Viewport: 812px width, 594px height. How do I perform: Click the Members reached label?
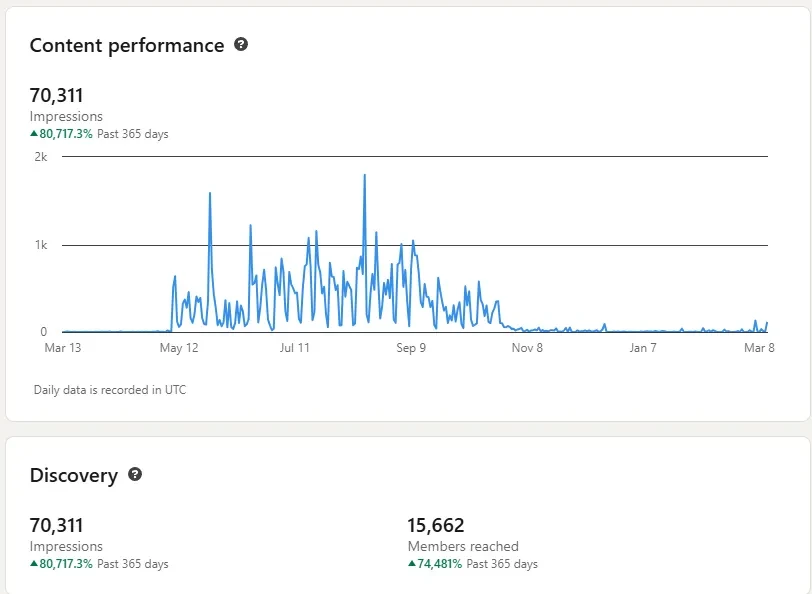(x=463, y=547)
